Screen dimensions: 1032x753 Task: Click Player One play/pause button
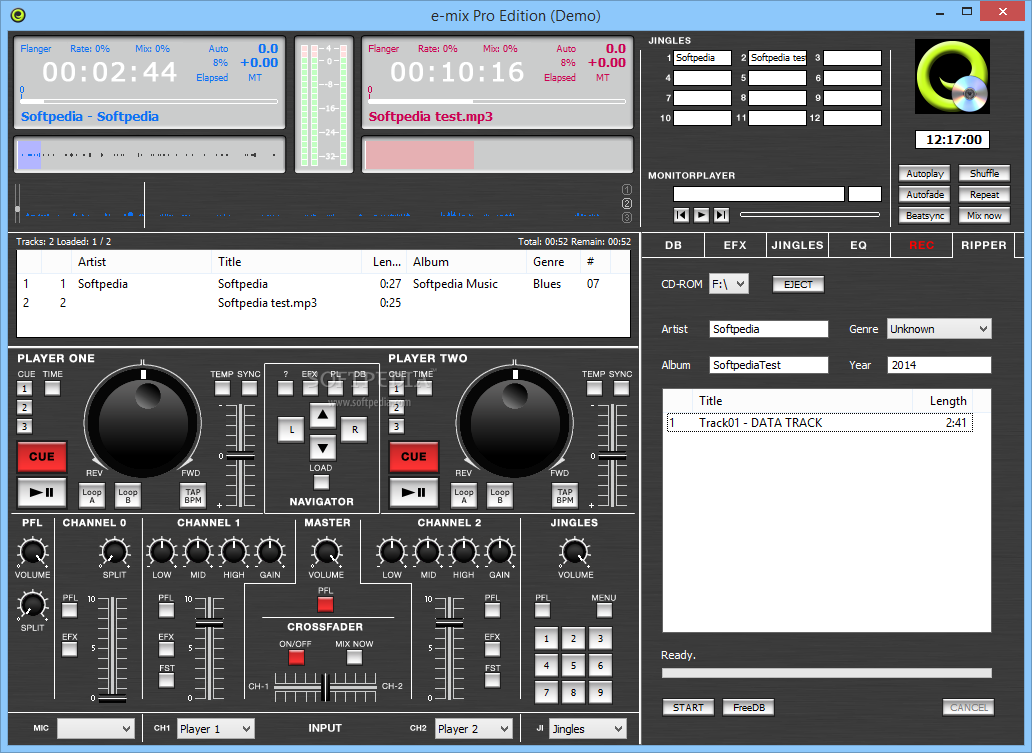(x=41, y=492)
